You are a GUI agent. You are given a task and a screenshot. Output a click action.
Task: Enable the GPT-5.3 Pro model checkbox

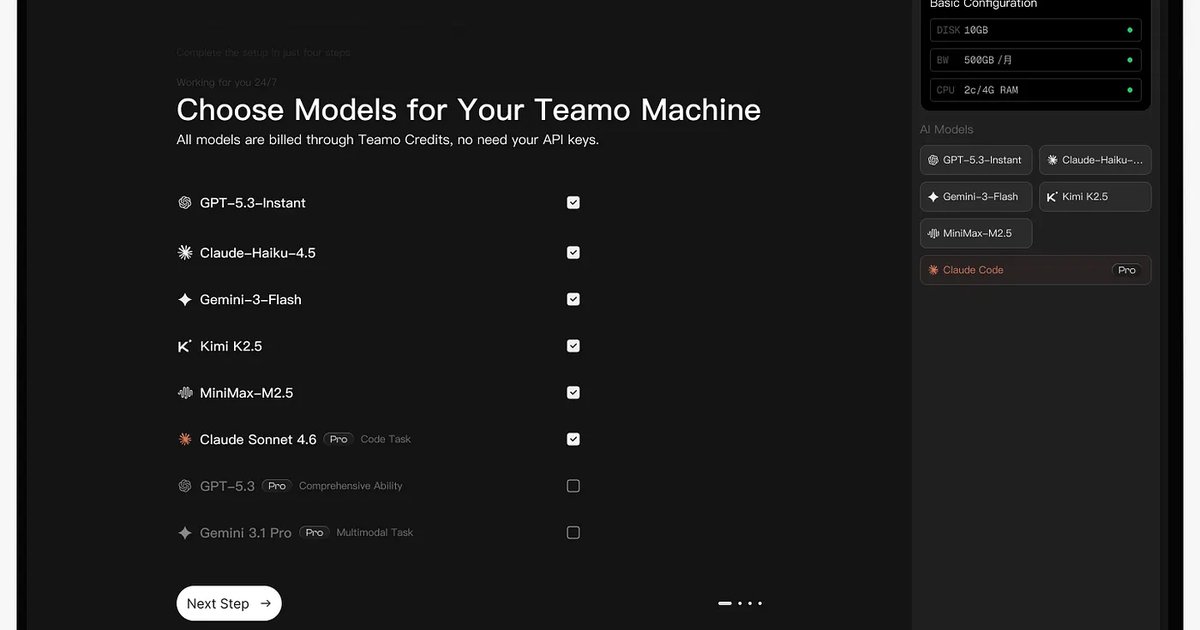pyautogui.click(x=573, y=485)
